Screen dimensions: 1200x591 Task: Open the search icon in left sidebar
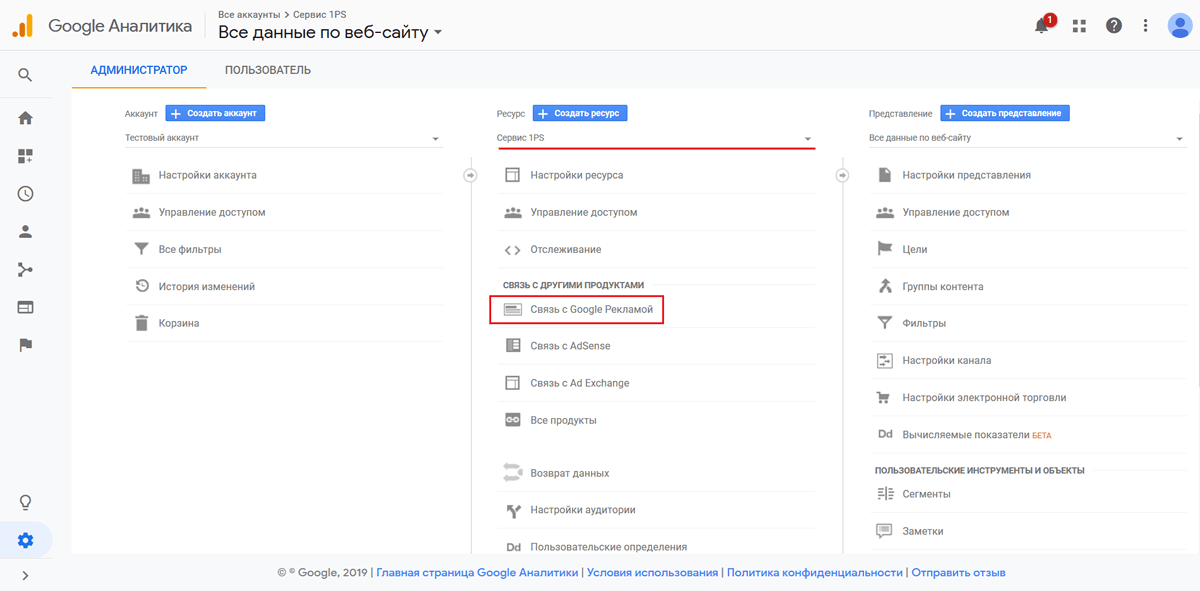point(25,75)
